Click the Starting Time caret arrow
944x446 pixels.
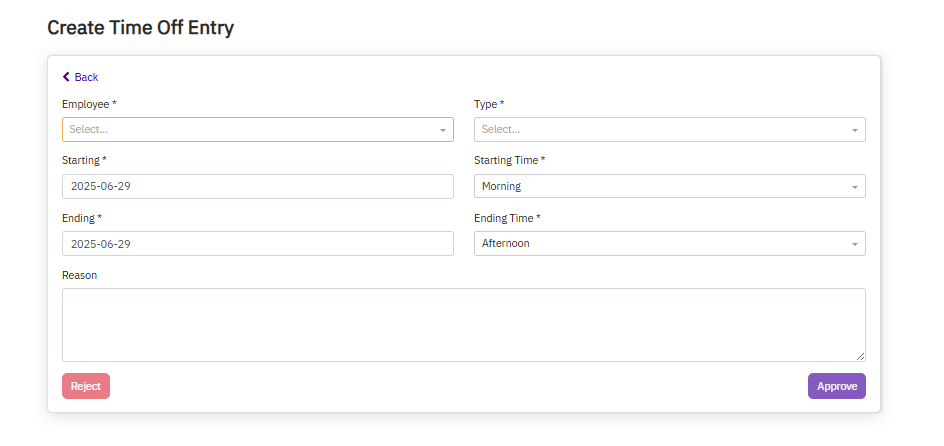click(855, 187)
